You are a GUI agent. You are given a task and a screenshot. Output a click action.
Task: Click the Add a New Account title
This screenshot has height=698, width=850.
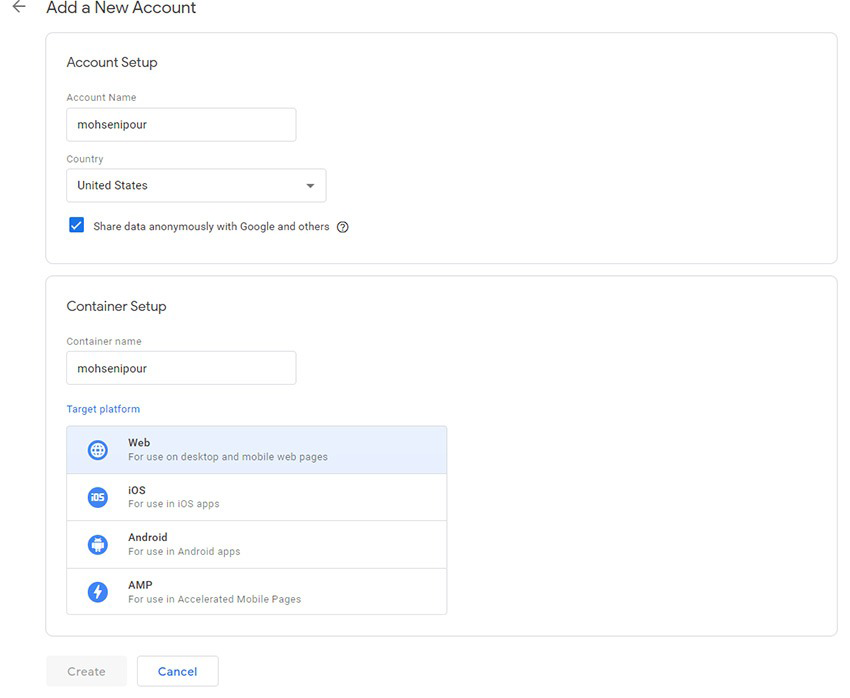pyautogui.click(x=121, y=8)
